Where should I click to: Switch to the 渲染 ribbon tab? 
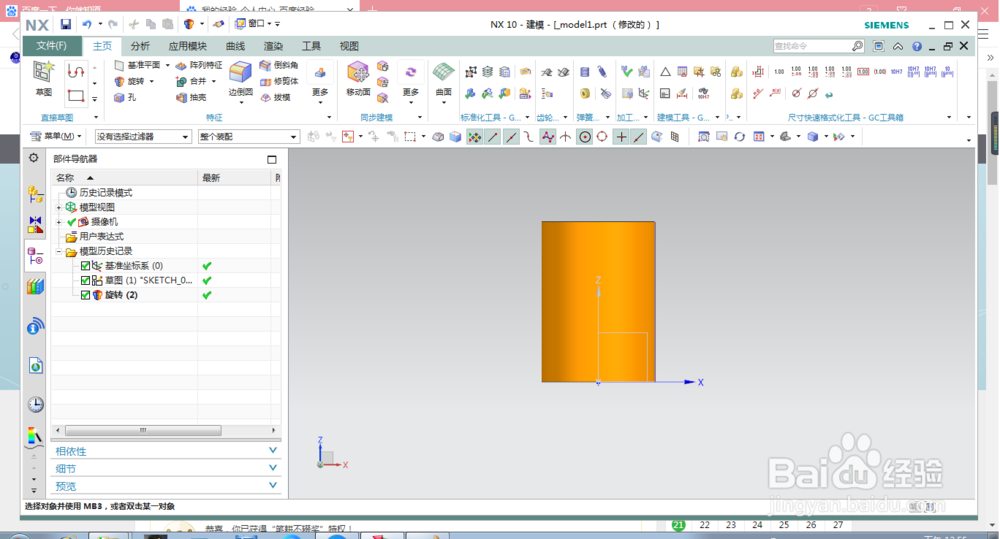tap(273, 46)
